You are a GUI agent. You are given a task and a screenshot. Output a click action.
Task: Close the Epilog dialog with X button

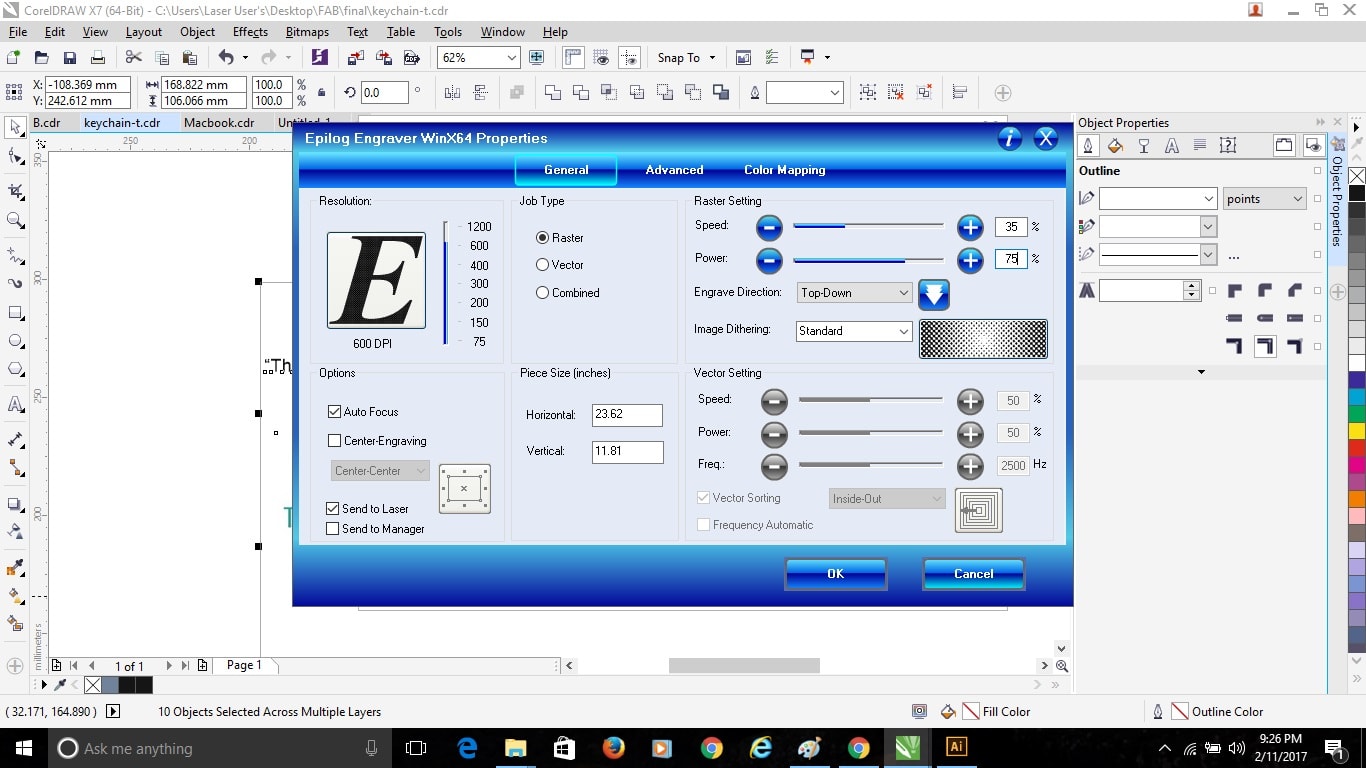pyautogui.click(x=1046, y=139)
